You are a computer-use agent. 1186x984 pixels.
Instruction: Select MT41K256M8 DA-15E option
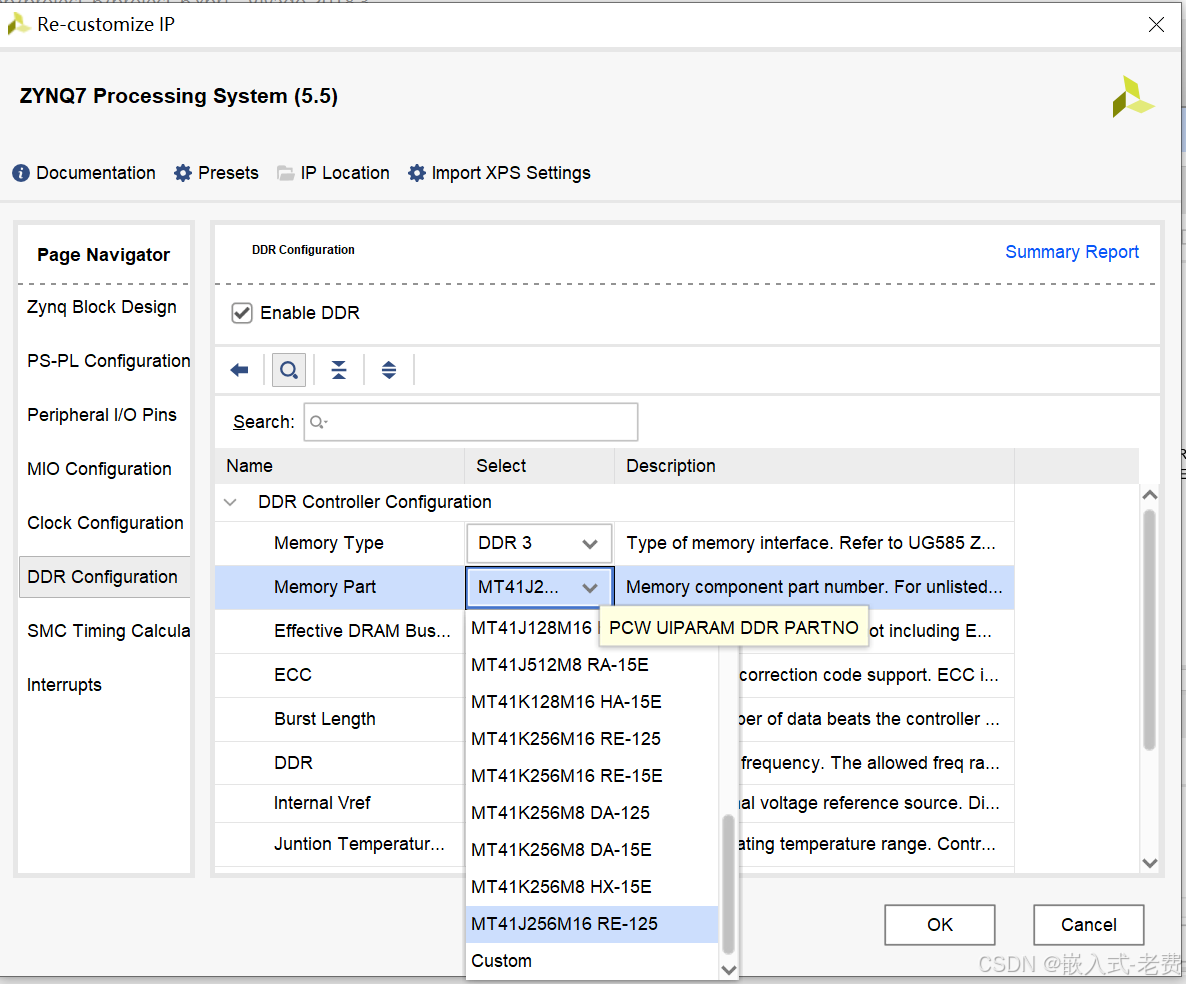(x=591, y=850)
